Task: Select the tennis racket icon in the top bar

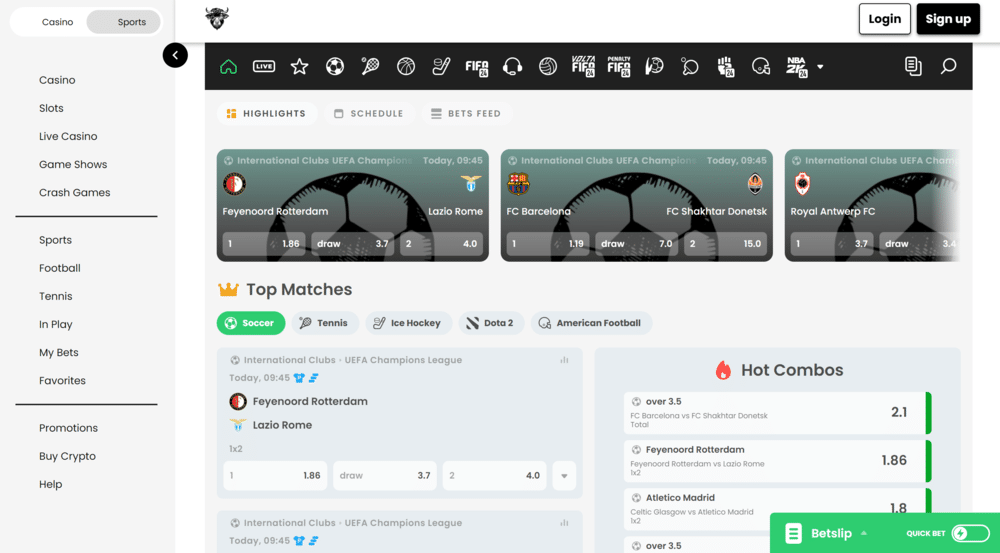Action: 370,66
